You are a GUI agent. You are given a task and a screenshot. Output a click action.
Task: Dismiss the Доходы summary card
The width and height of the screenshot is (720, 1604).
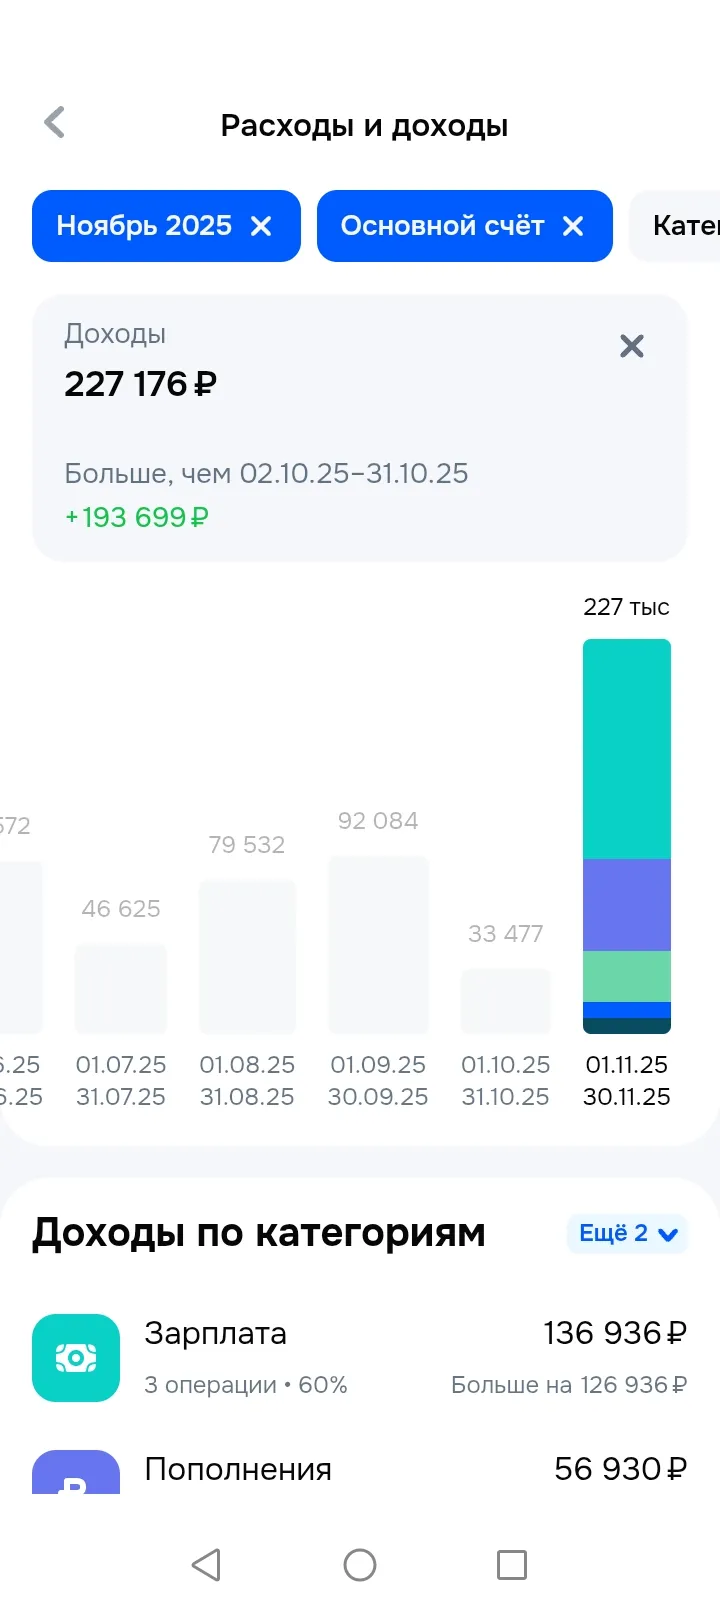(632, 346)
